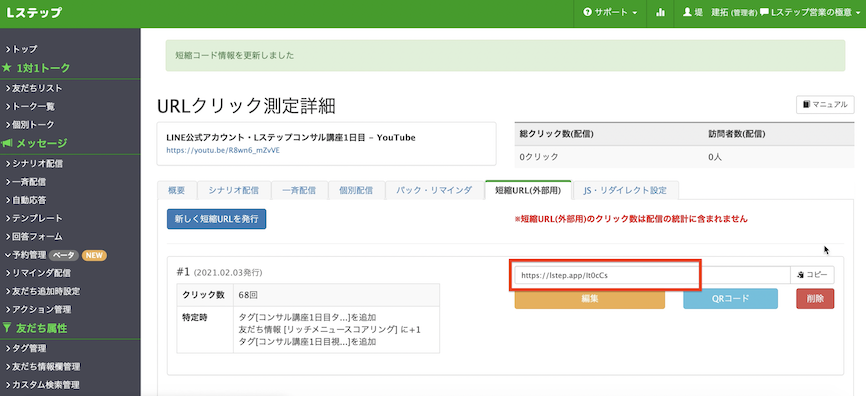
Task: Click the support question mark icon
Action: tap(587, 12)
